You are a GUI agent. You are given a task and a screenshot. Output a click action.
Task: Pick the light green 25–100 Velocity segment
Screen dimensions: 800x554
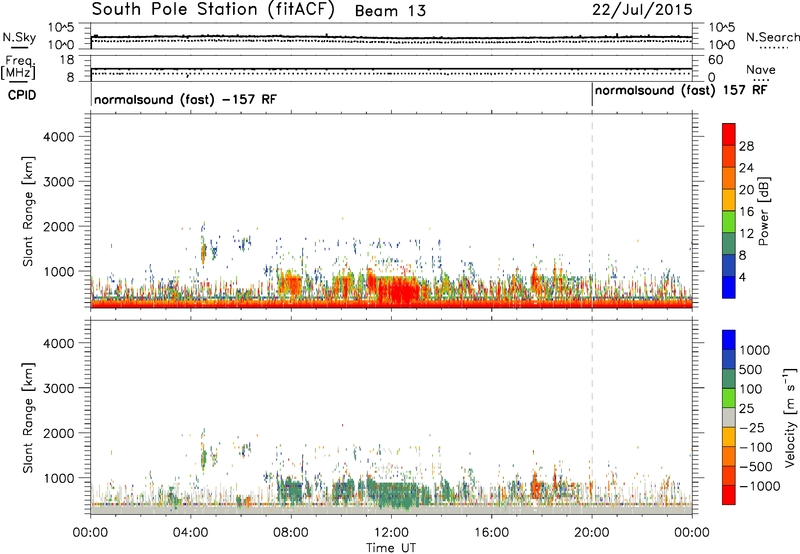(729, 398)
